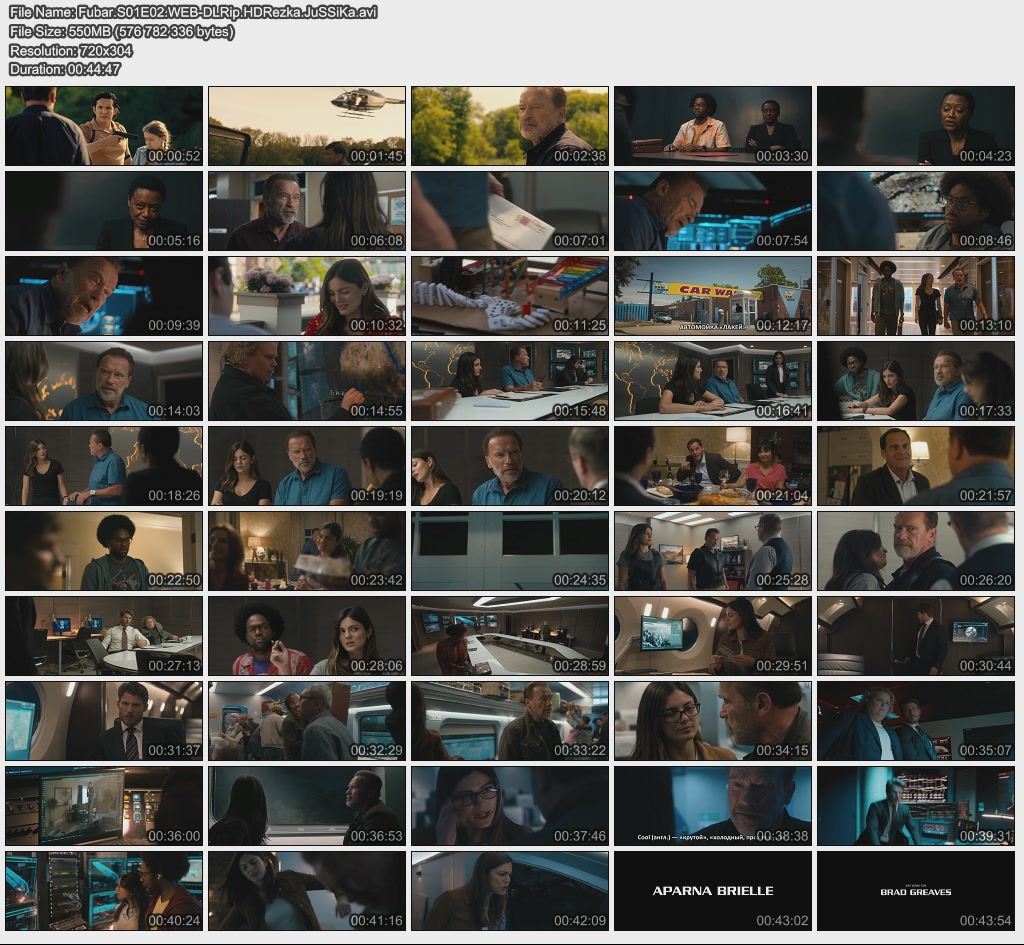This screenshot has width=1024, height=945.
Task: Select the thumbnail timestamped 00:00:52
Action: coord(104,126)
